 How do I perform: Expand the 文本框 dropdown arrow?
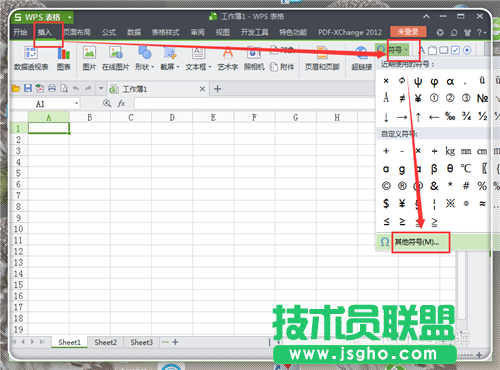[210, 67]
